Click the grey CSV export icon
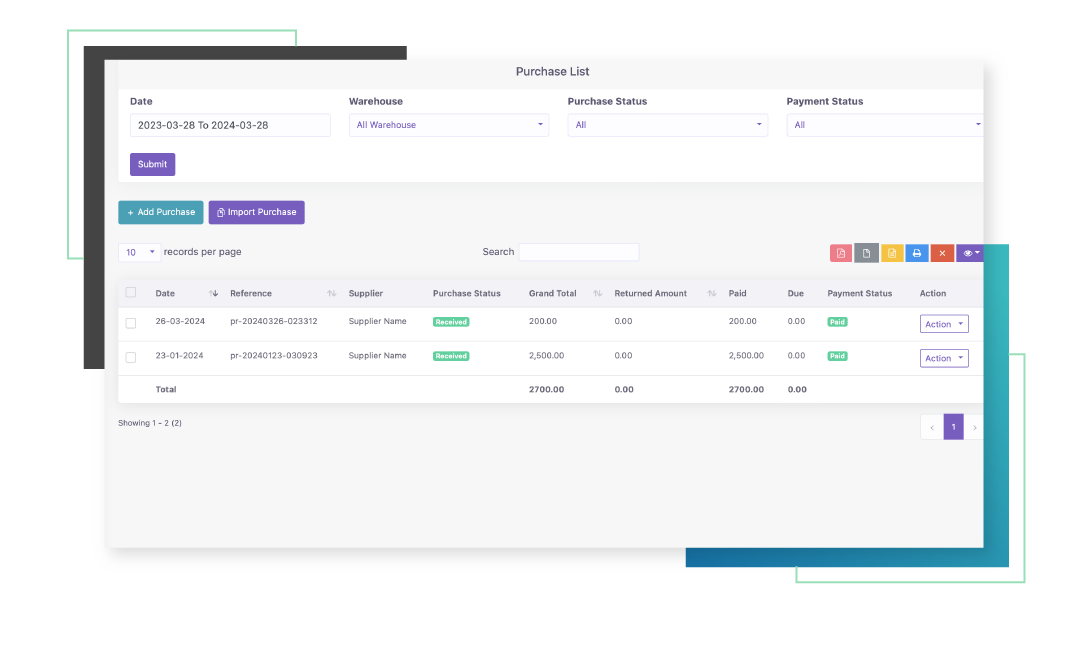Viewport: 1072px width, 651px height. 866,253
